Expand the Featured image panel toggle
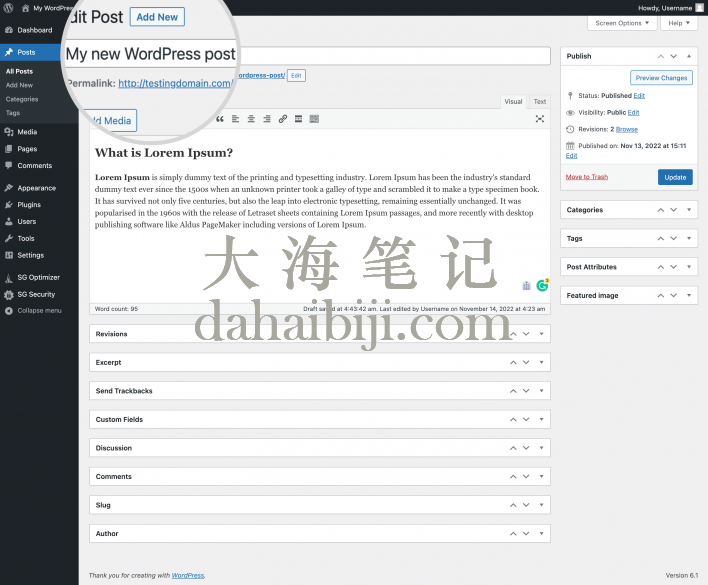 689,295
